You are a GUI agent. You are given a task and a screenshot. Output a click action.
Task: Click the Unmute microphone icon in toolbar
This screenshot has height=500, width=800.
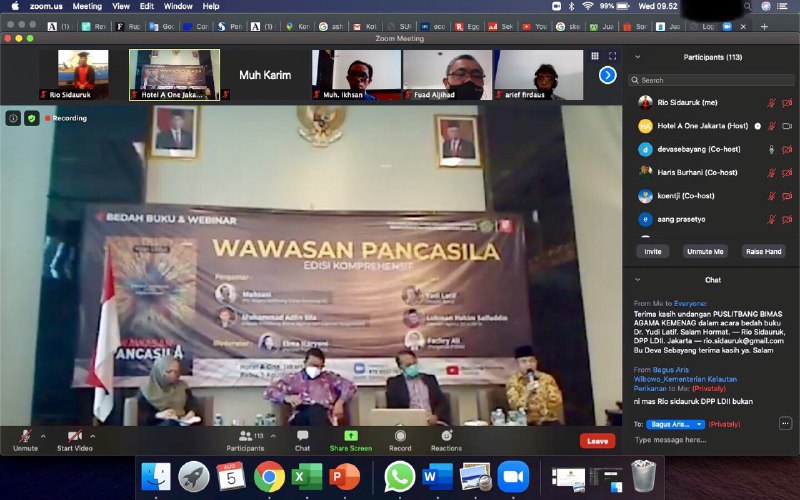[x=25, y=436]
